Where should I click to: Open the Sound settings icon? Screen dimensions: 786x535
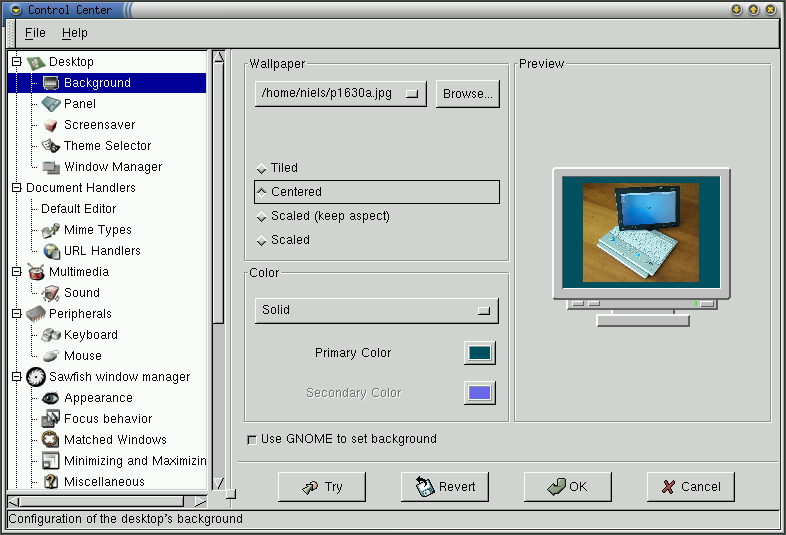50,293
